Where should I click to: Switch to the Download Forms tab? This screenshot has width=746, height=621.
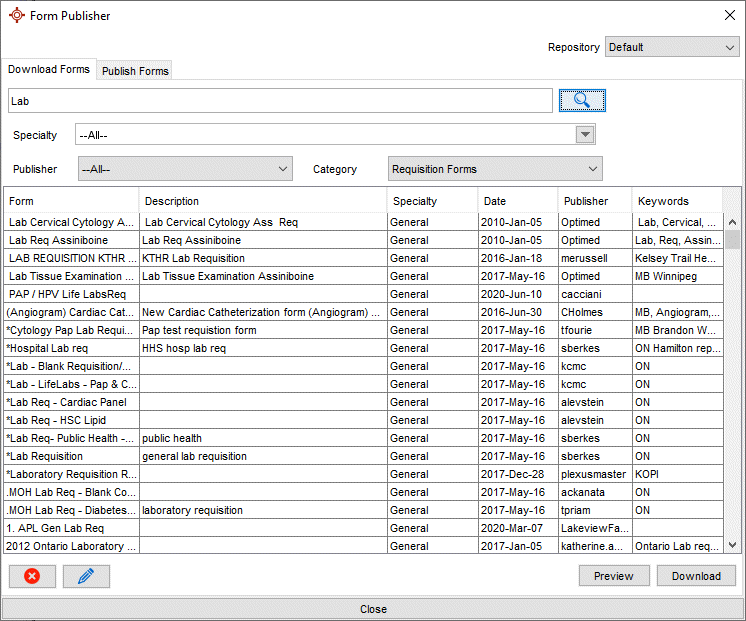(49, 69)
